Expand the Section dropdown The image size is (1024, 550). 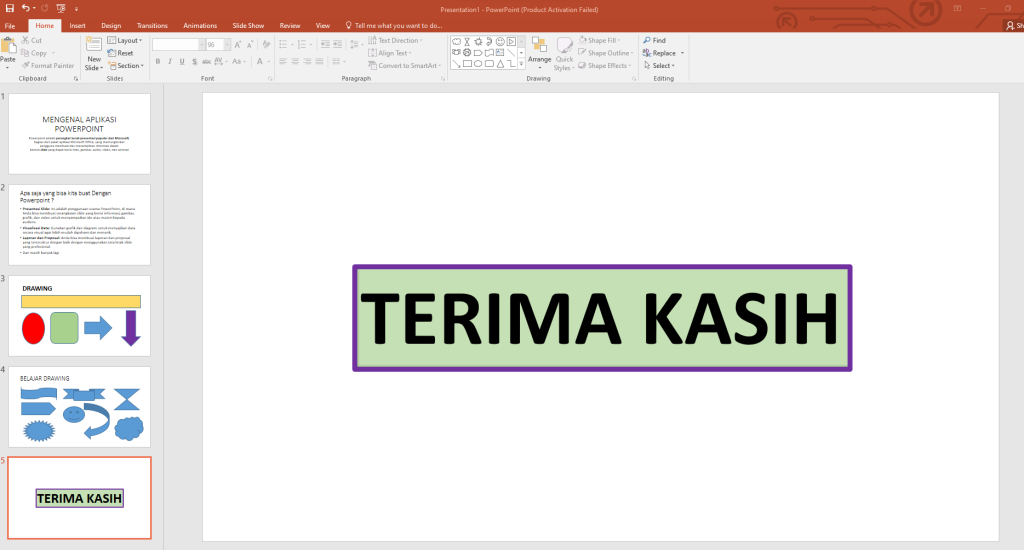[125, 66]
